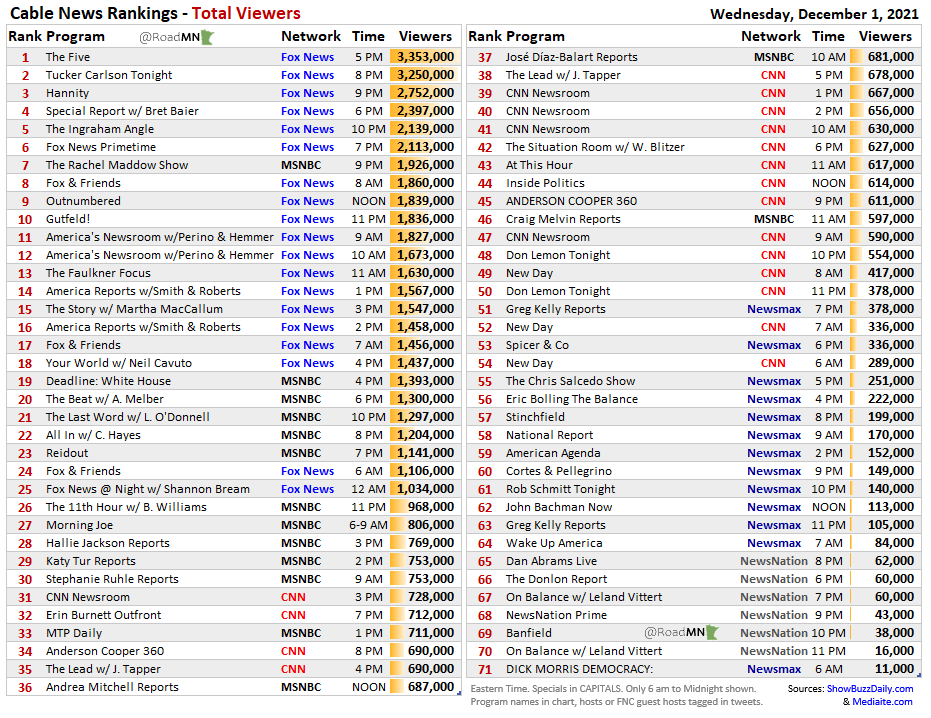
Task: Select 'The Faulkner Focus' row
Action: click(233, 273)
